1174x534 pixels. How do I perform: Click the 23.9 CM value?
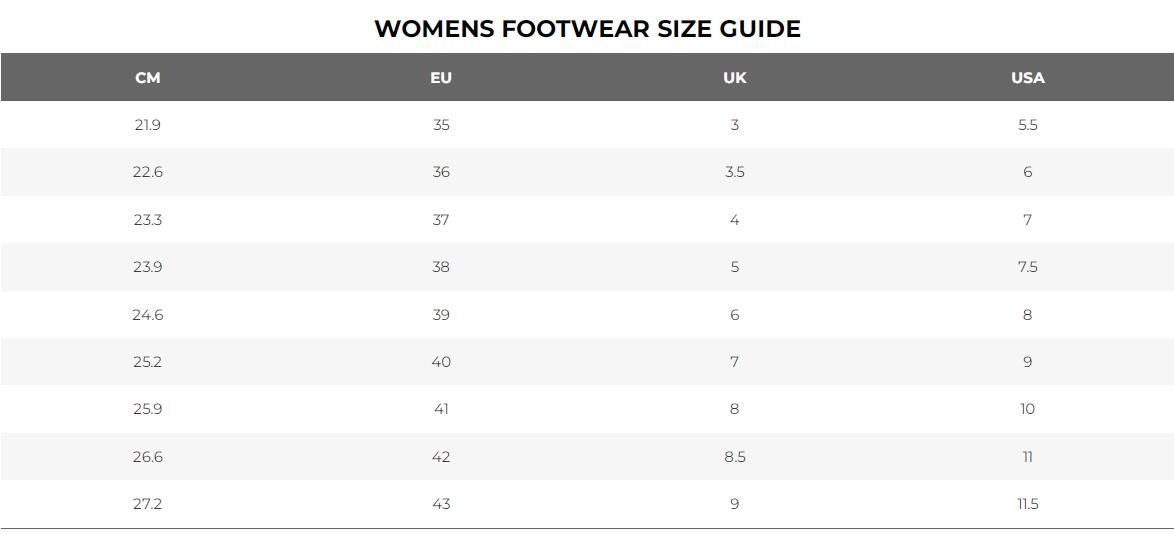[147, 267]
